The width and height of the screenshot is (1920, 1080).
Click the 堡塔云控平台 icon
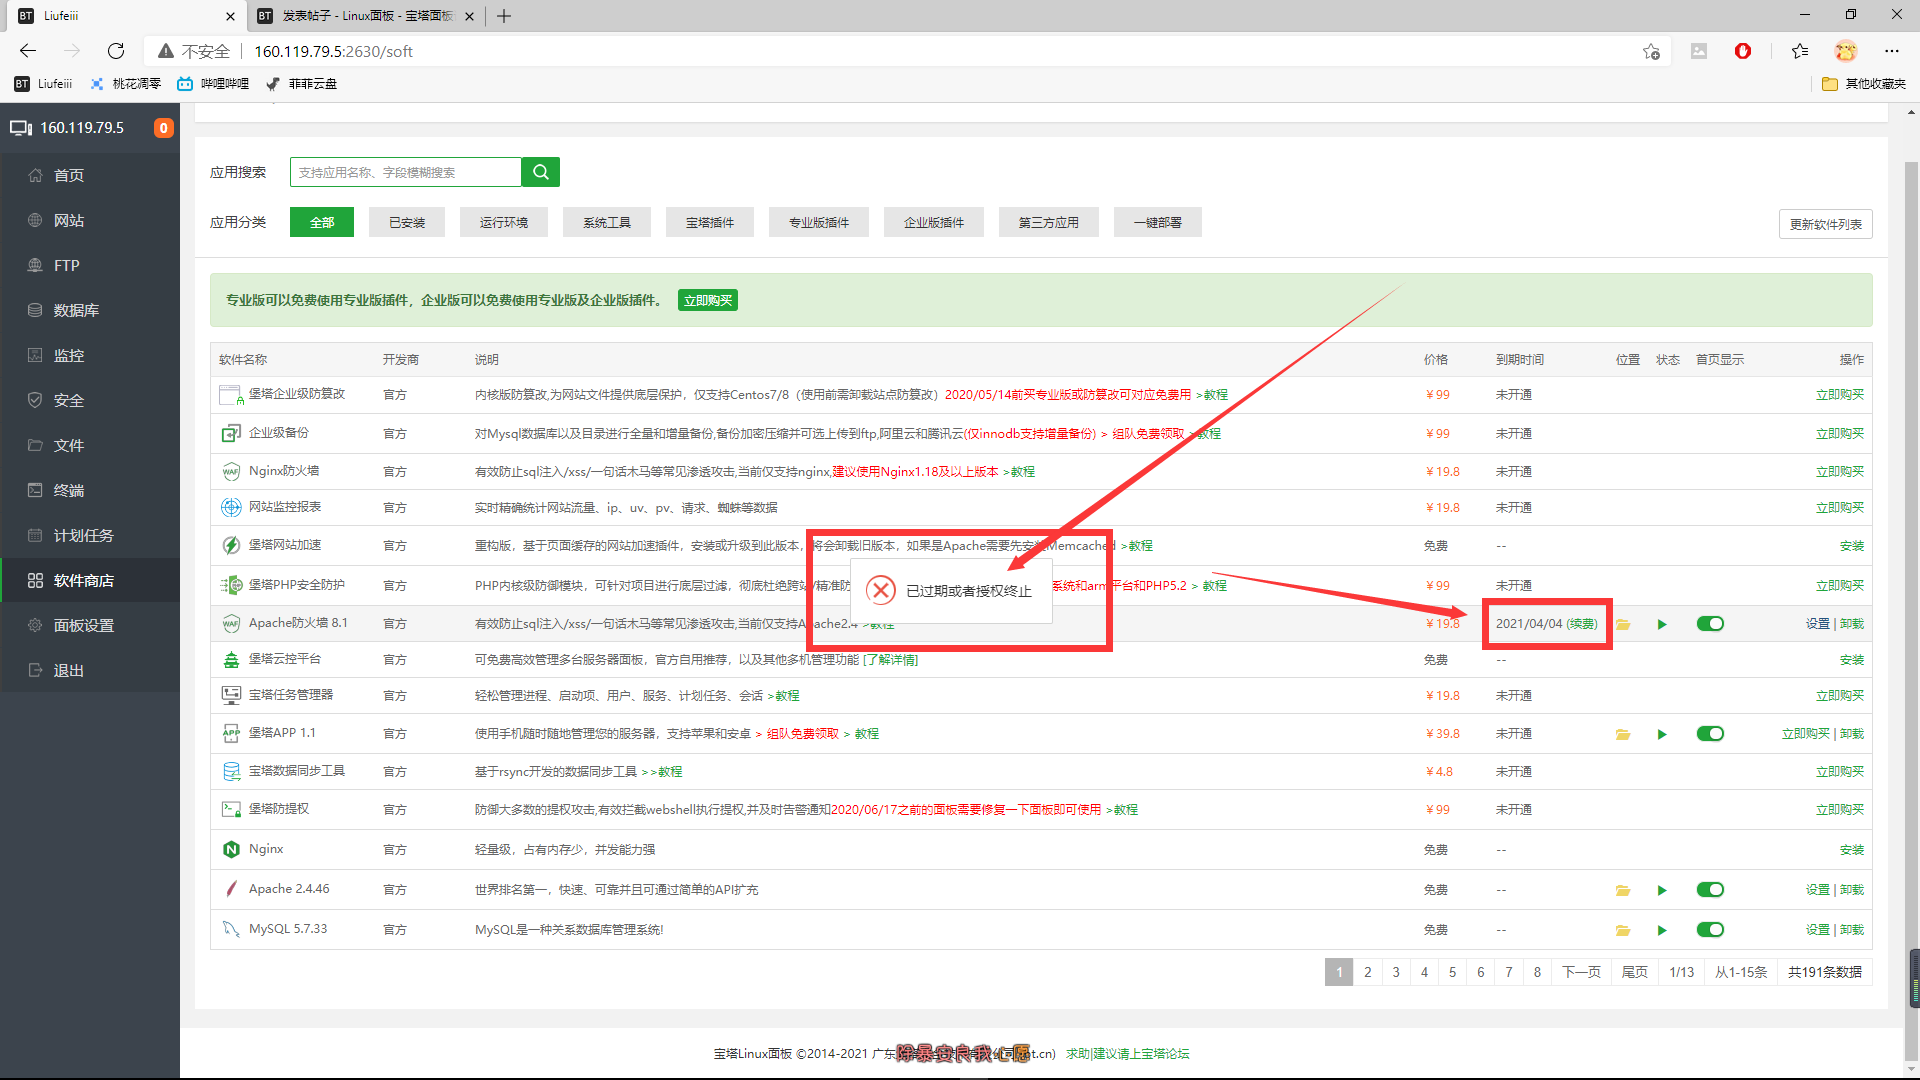pos(231,659)
